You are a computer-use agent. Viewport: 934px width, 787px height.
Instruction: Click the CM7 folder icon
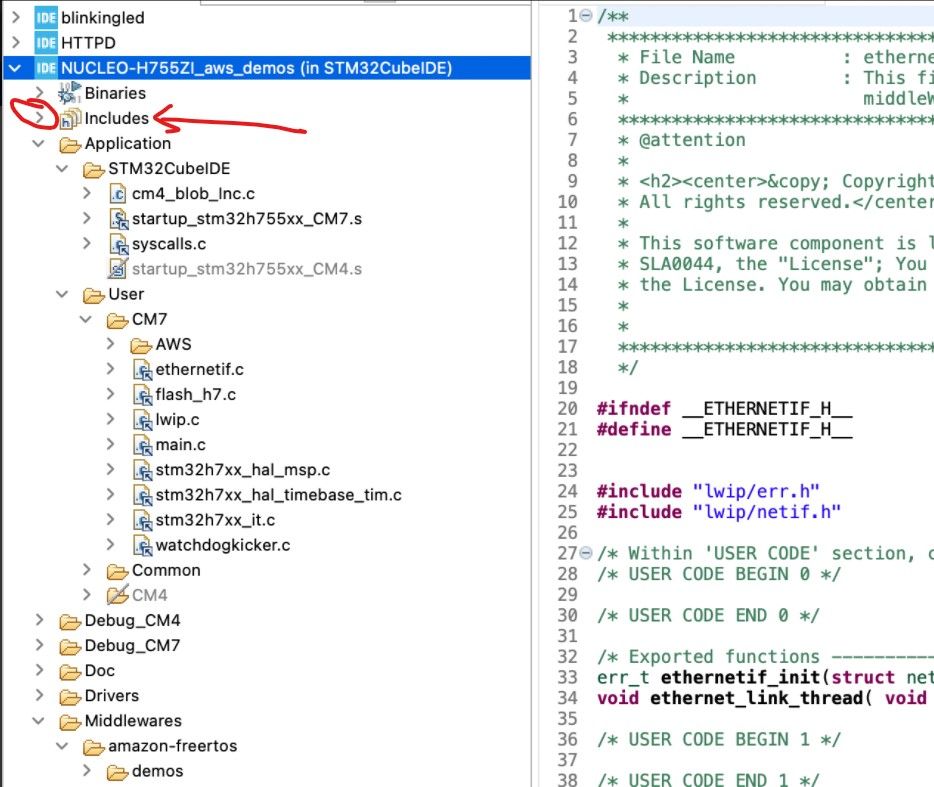click(x=117, y=319)
